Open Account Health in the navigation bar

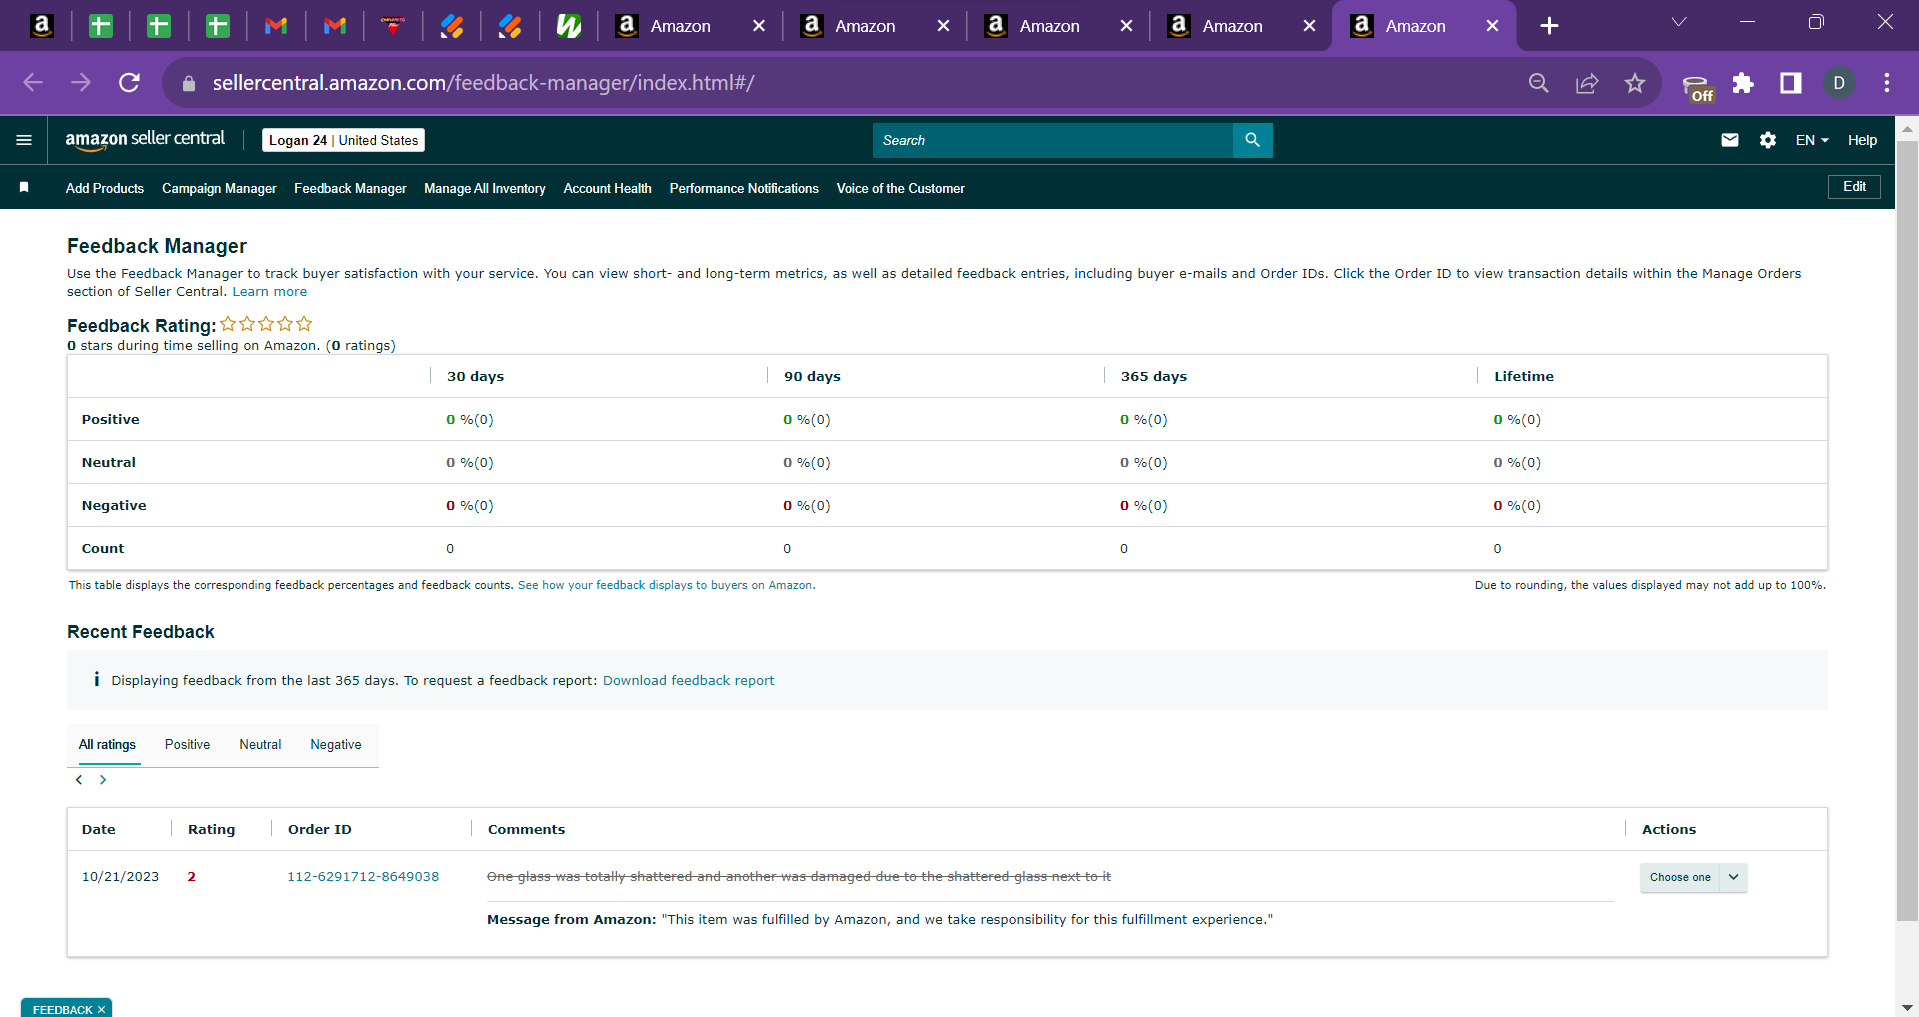click(607, 188)
